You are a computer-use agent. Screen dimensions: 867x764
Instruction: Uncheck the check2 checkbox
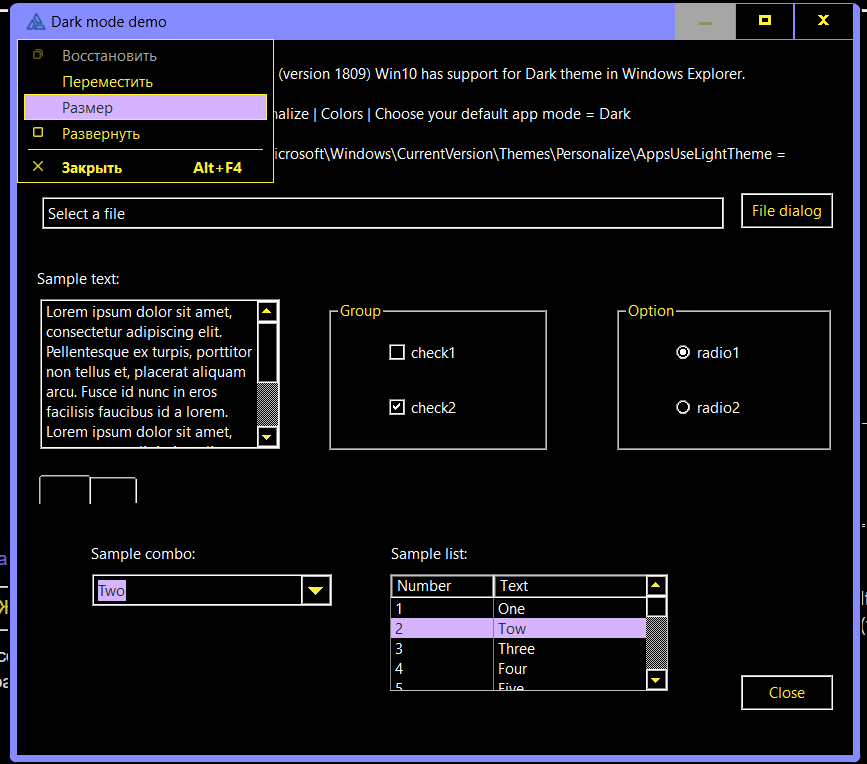(397, 407)
